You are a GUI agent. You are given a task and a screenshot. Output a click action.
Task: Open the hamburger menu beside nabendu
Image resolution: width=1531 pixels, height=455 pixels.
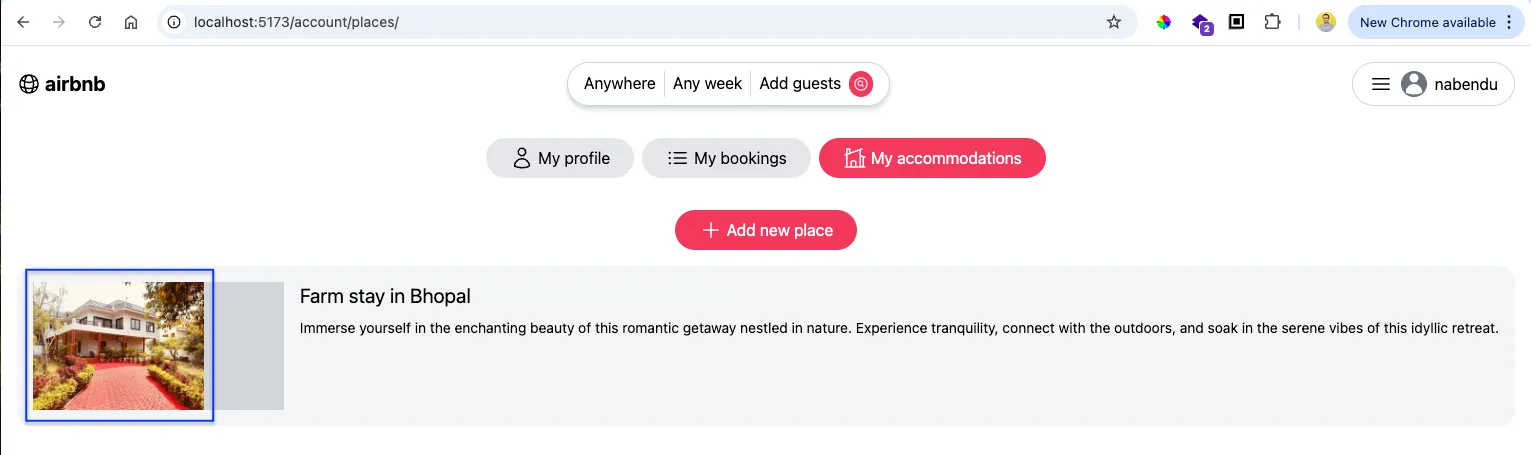[x=1381, y=85]
